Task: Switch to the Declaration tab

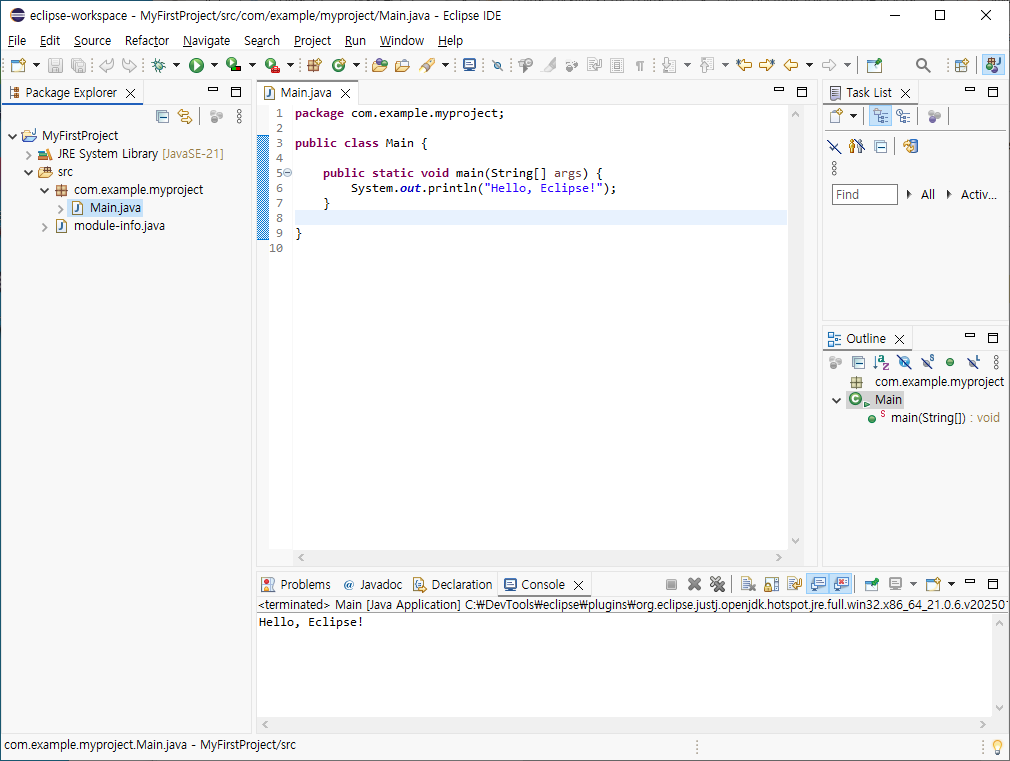Action: [x=453, y=584]
